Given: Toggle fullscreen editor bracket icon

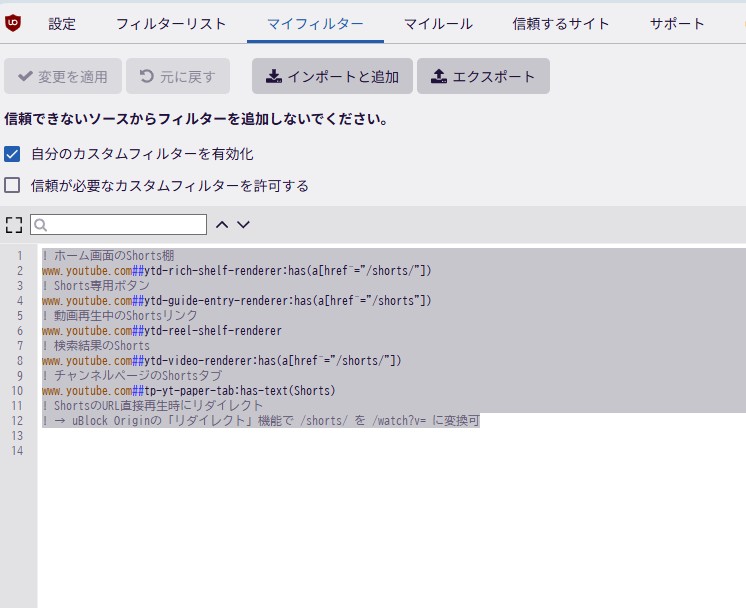Looking at the screenshot, I should point(14,225).
